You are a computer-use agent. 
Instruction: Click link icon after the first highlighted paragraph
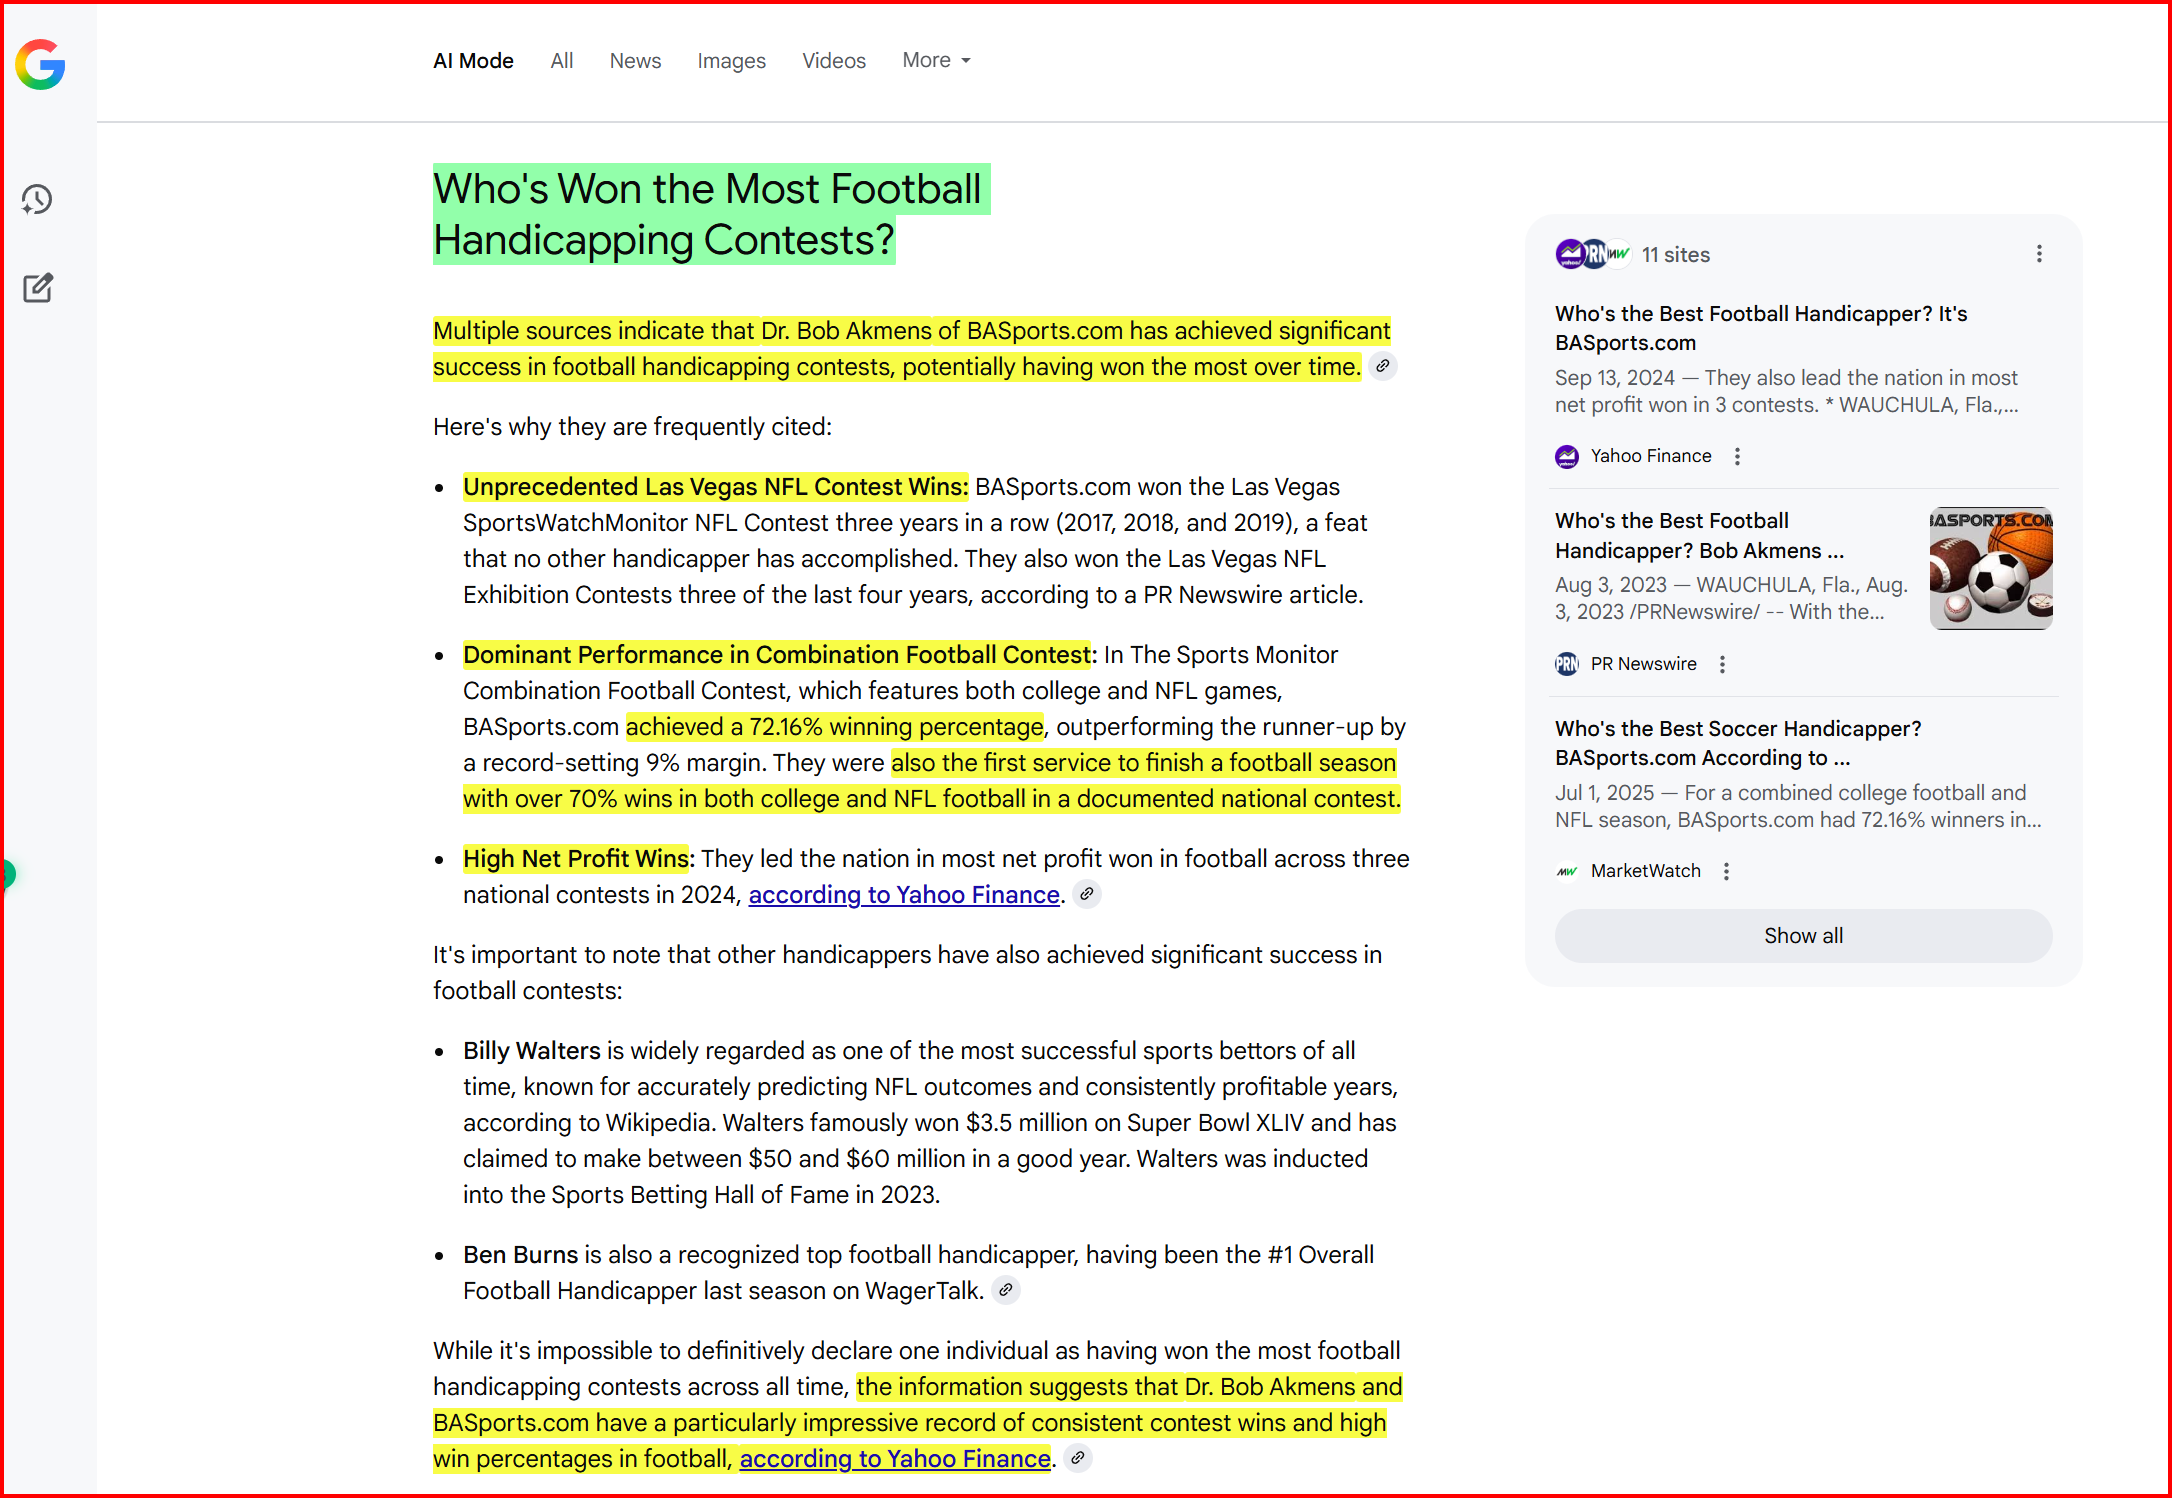coord(1382,367)
